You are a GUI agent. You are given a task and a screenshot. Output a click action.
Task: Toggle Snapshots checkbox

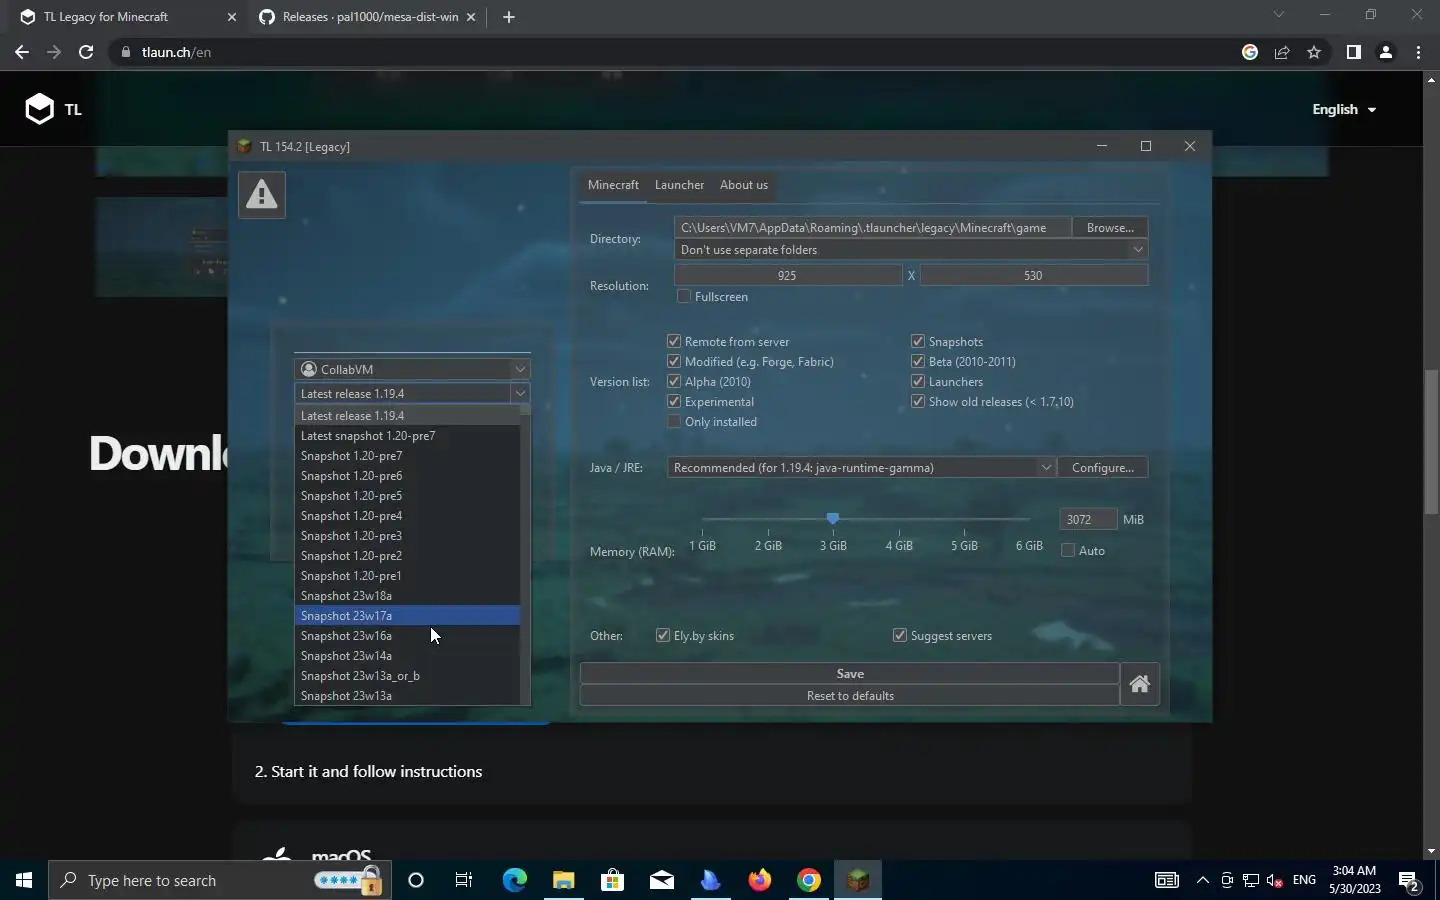[x=918, y=341]
